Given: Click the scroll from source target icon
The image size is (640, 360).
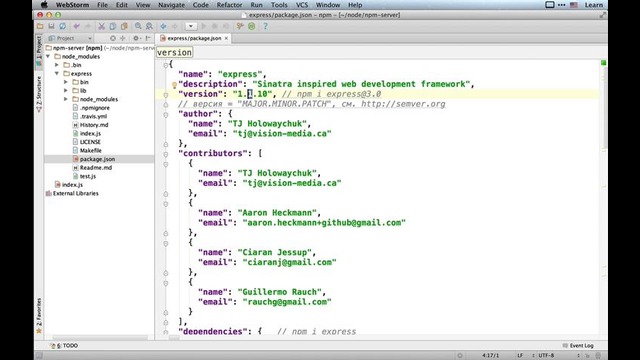Looking at the screenshot, I should [x=113, y=38].
